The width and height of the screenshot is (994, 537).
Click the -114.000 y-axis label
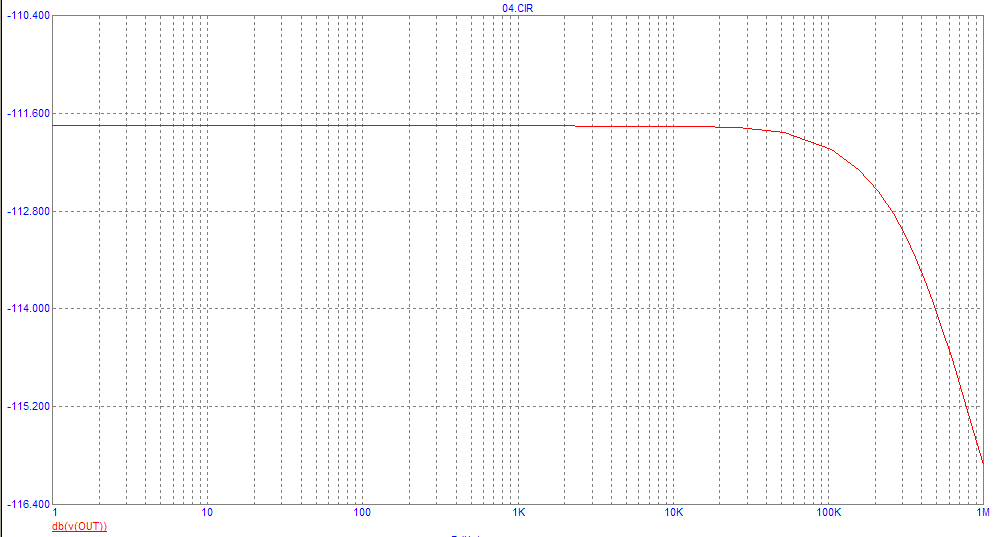(29, 309)
